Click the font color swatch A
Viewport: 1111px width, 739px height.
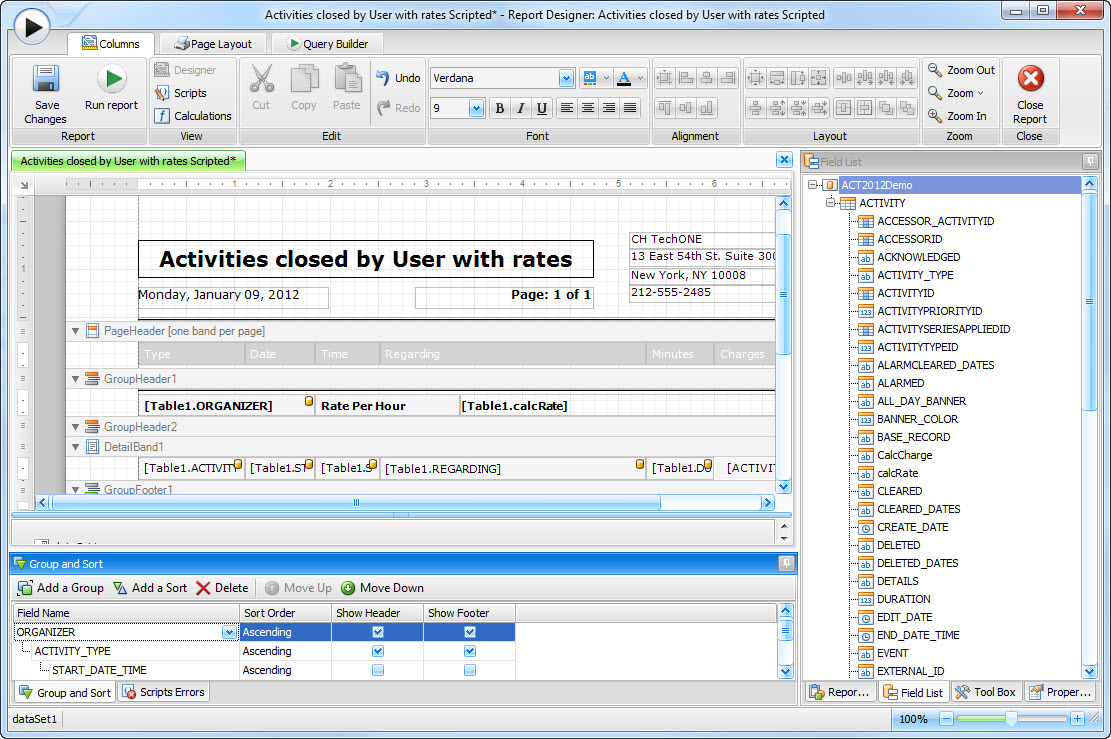pos(624,78)
